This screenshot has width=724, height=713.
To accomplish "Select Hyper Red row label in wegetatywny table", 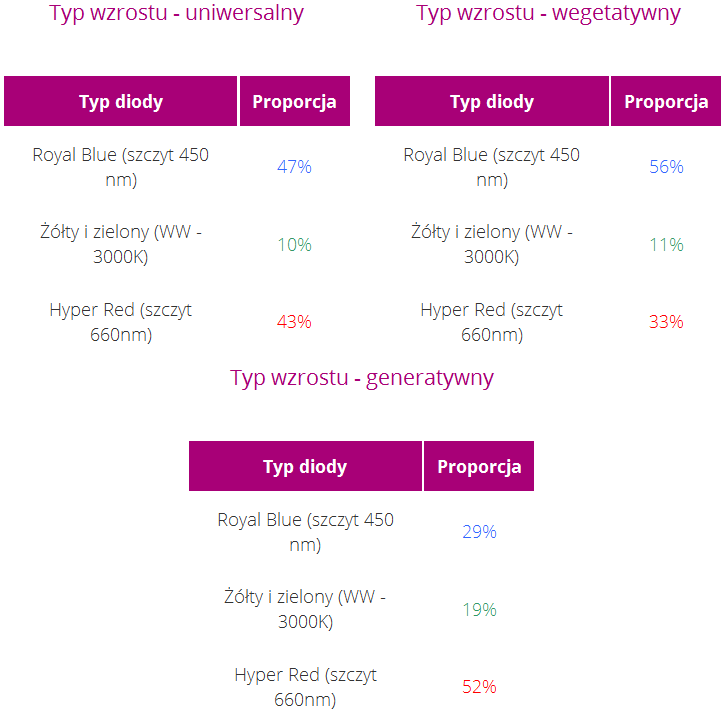I will click(492, 322).
